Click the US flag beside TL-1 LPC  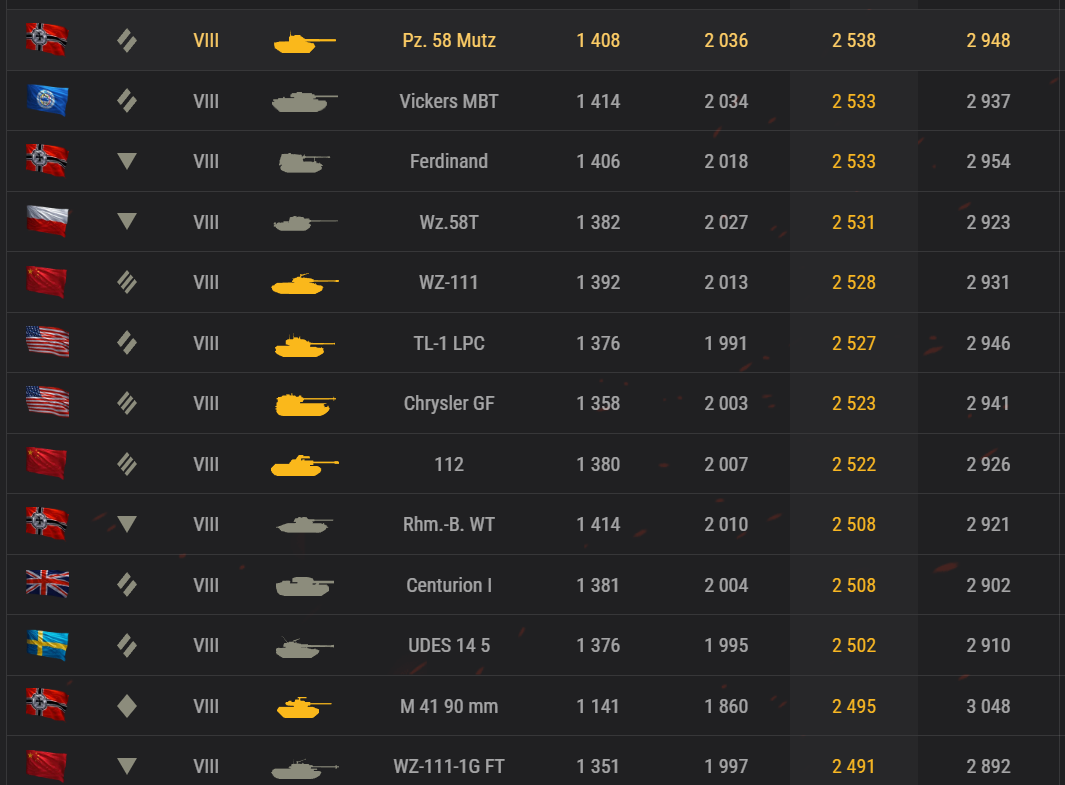pyautogui.click(x=47, y=343)
